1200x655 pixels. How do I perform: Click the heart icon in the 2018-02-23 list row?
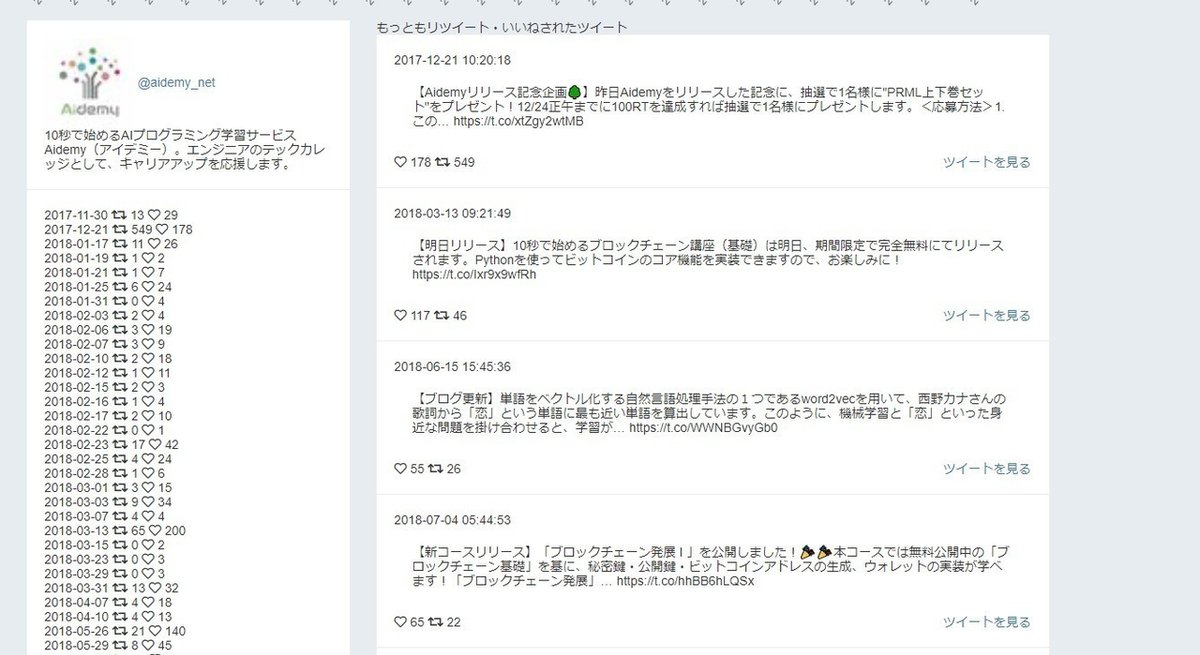pyautogui.click(x=156, y=444)
